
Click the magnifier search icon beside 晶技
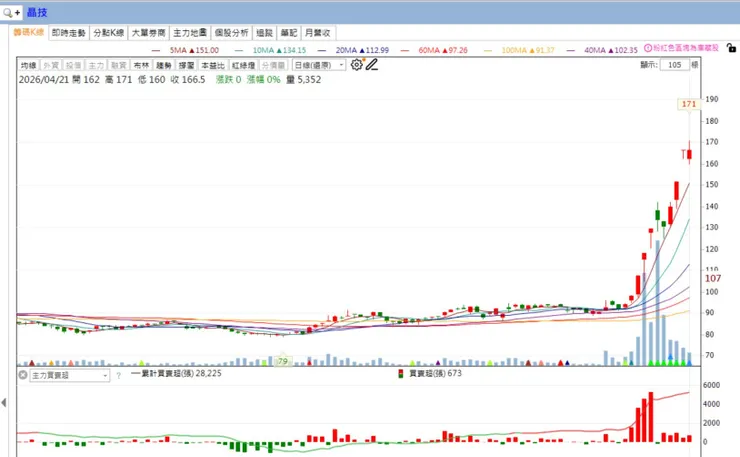pyautogui.click(x=8, y=13)
